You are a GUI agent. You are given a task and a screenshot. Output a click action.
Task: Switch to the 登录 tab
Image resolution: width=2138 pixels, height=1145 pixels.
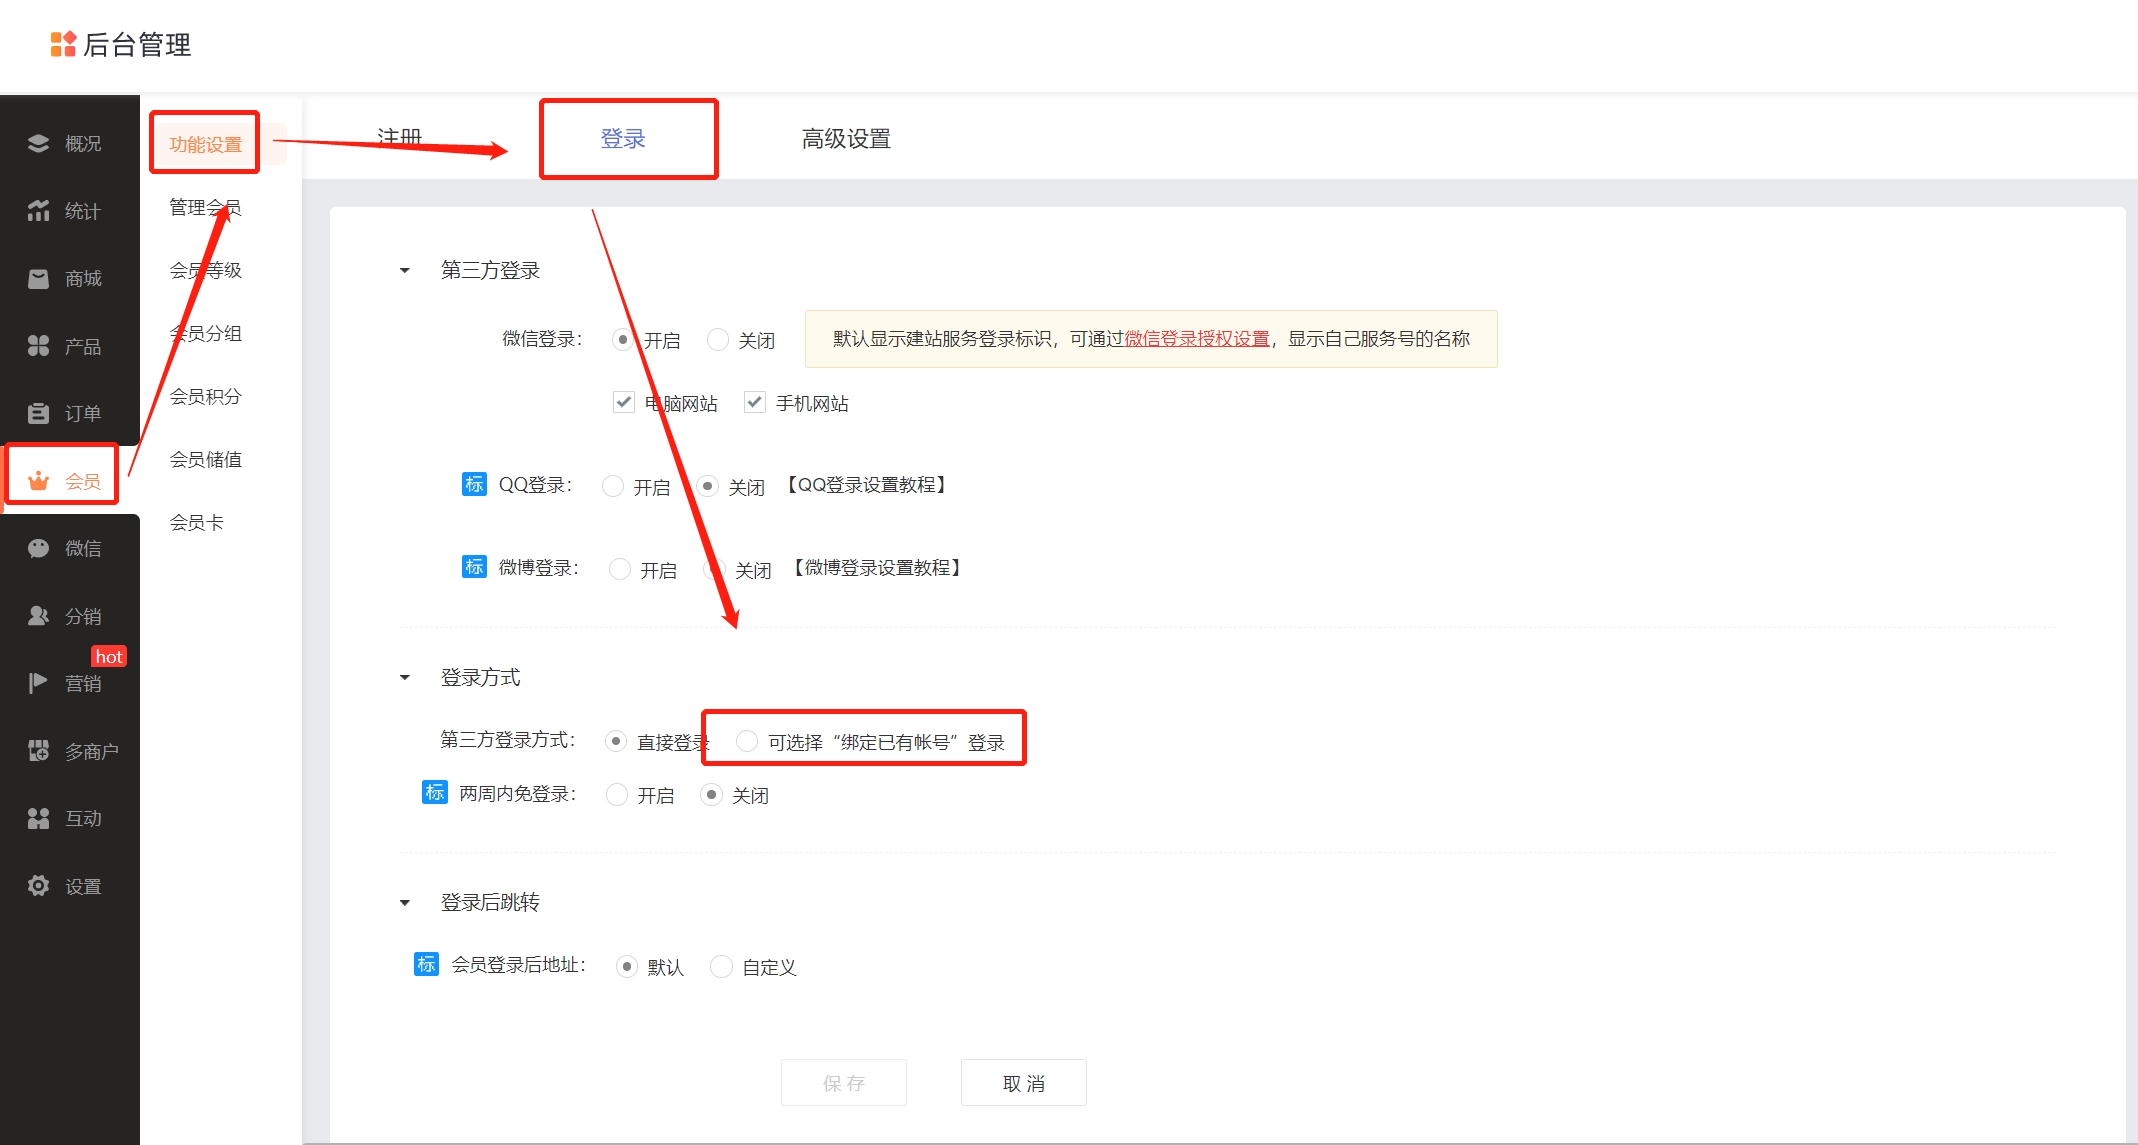pos(623,139)
